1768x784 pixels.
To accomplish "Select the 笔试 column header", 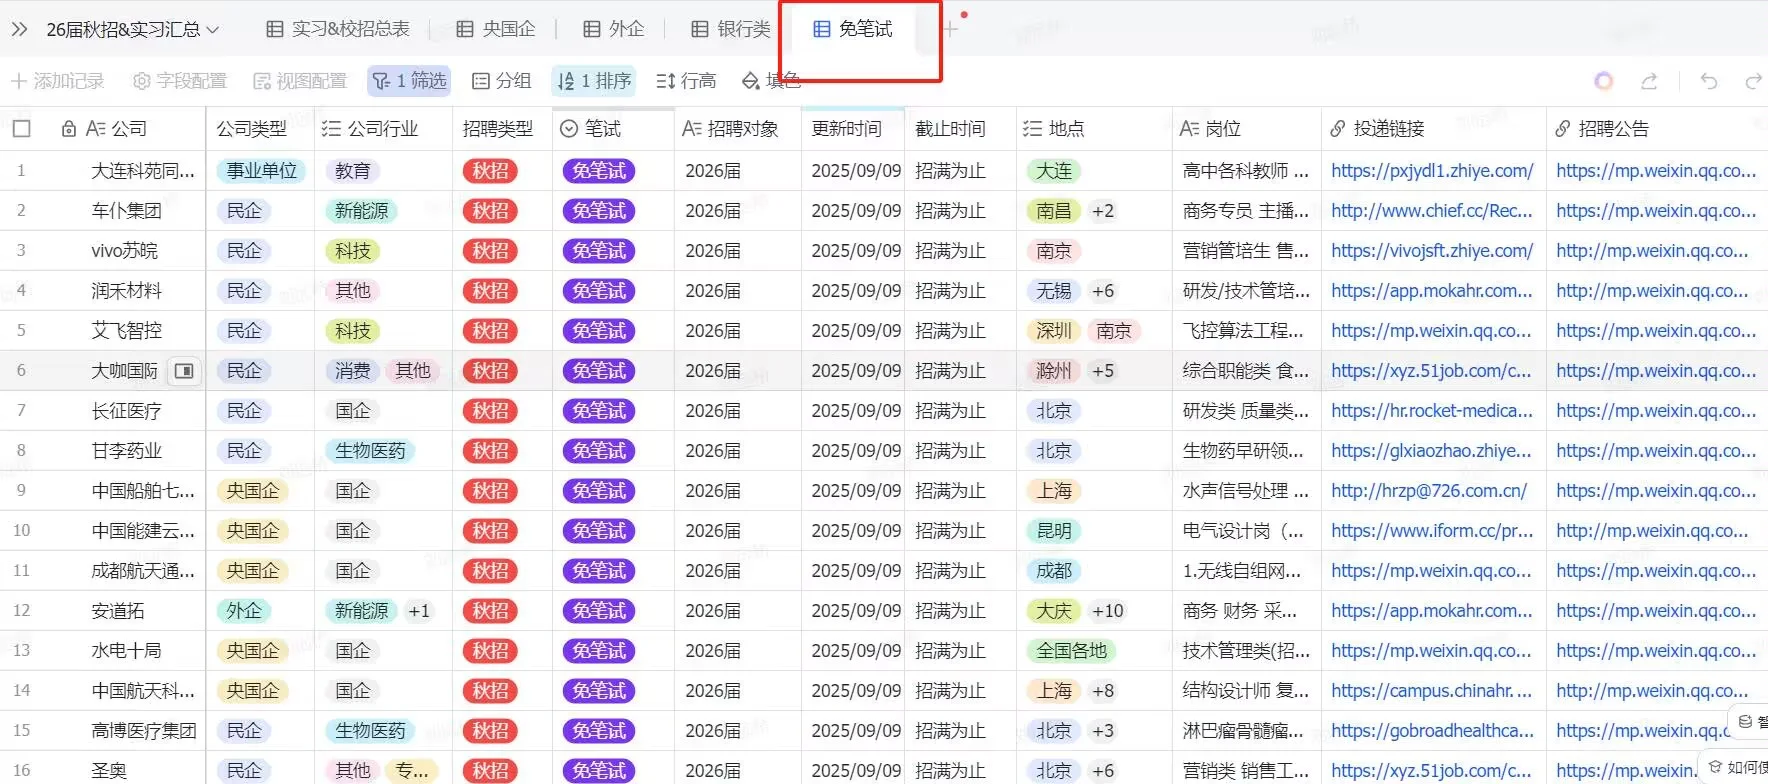I will [x=613, y=129].
